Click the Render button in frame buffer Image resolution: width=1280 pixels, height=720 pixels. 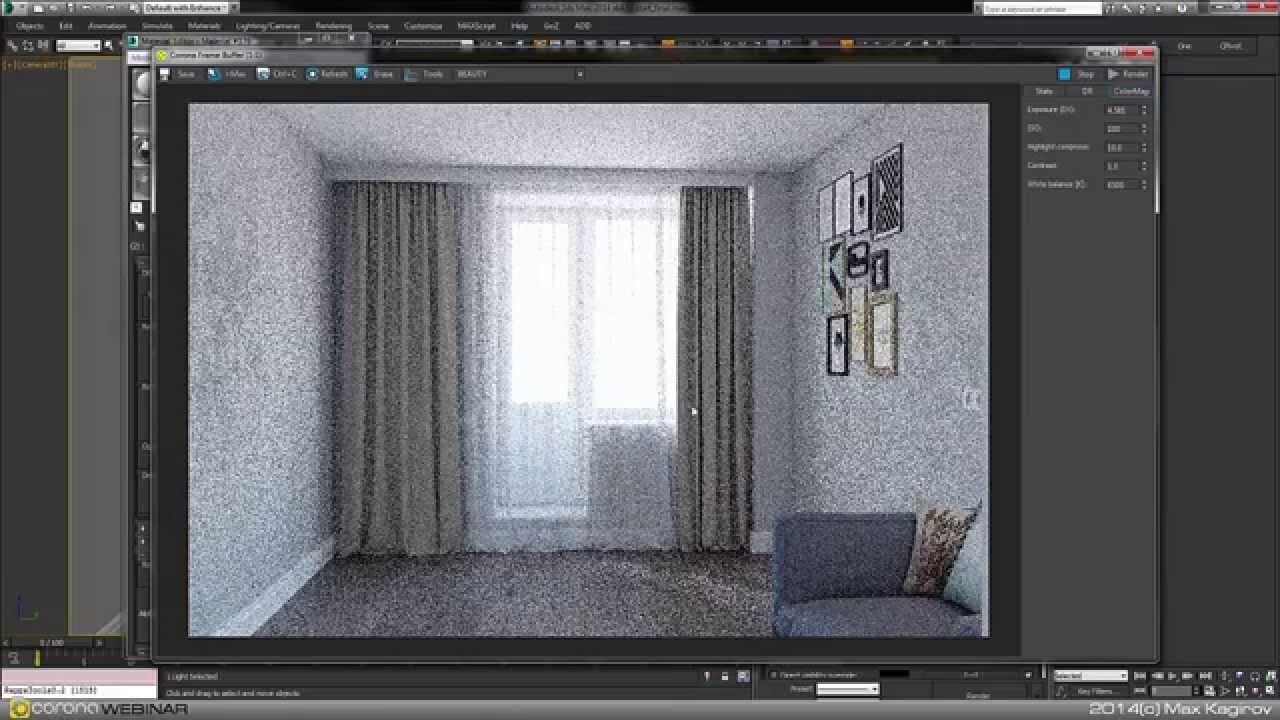pos(1128,74)
